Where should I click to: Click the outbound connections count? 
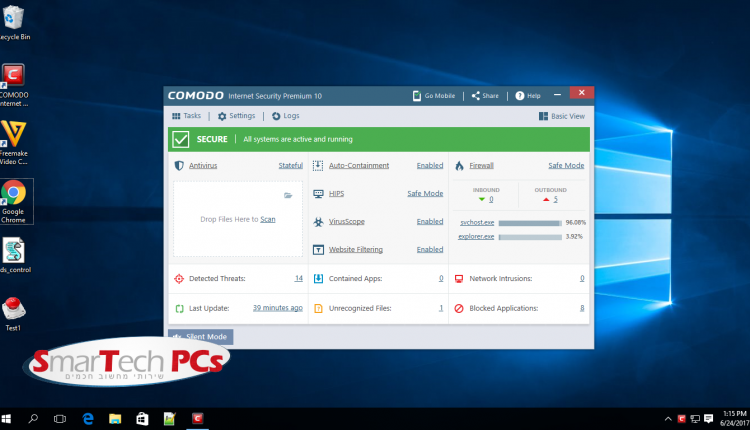click(555, 199)
